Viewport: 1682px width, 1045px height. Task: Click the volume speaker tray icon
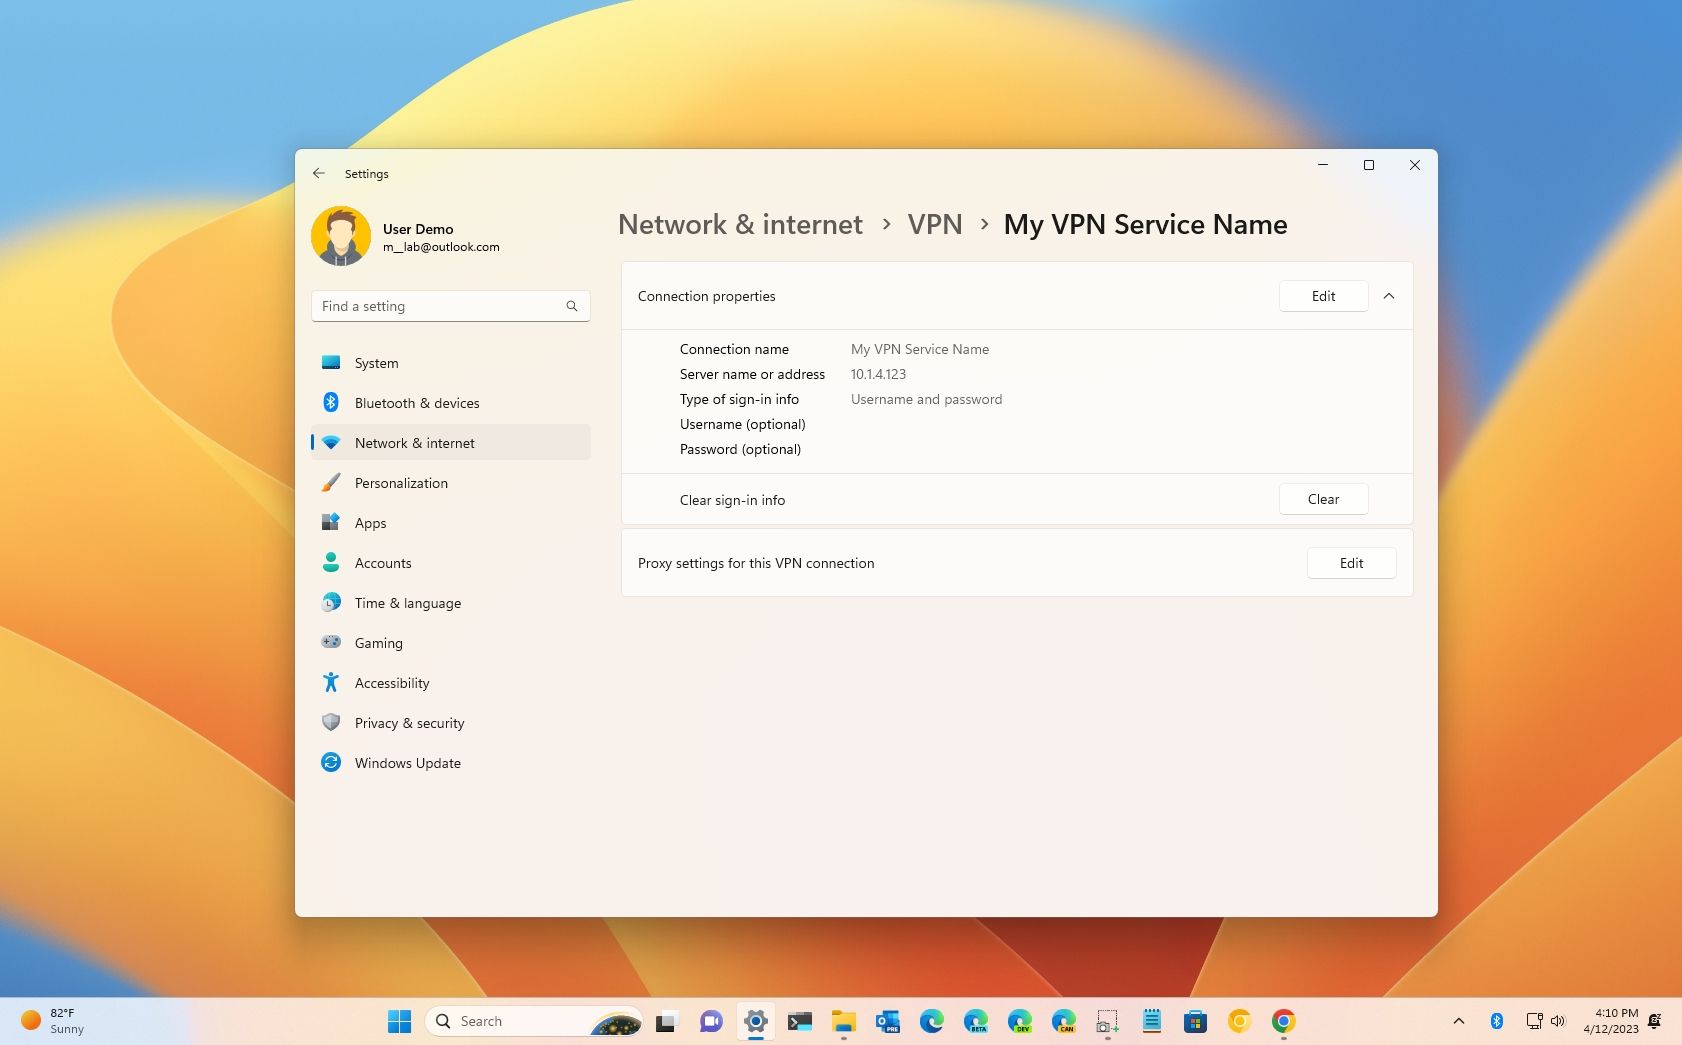pos(1558,1021)
